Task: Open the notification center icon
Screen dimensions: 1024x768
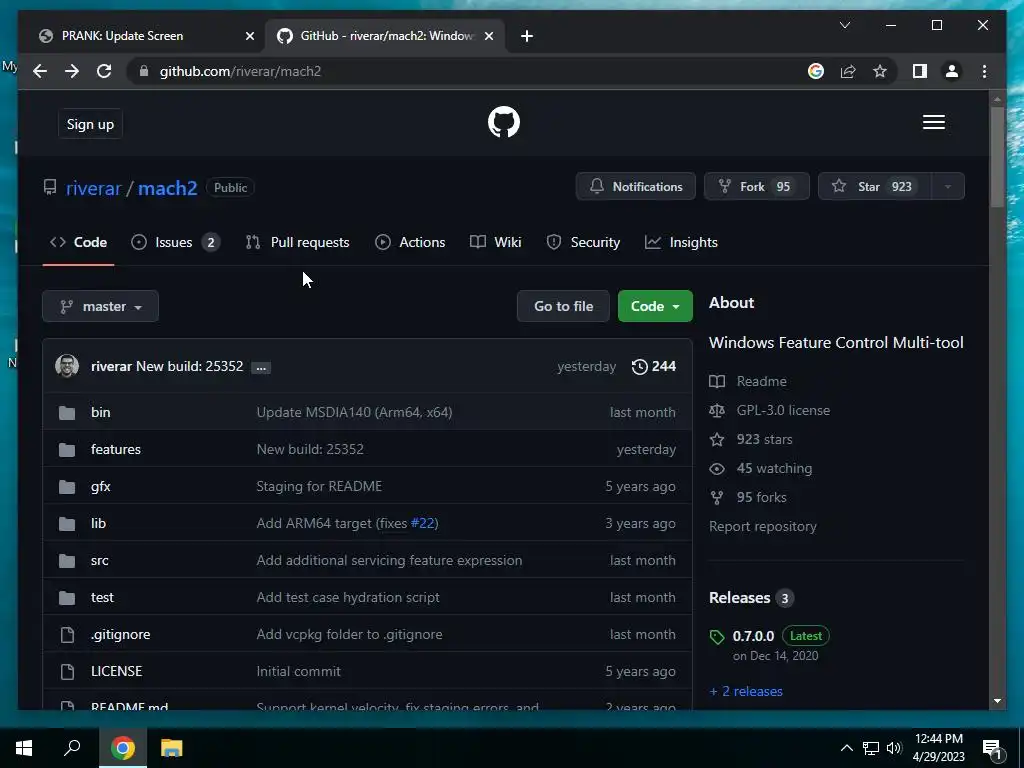Action: 993,748
